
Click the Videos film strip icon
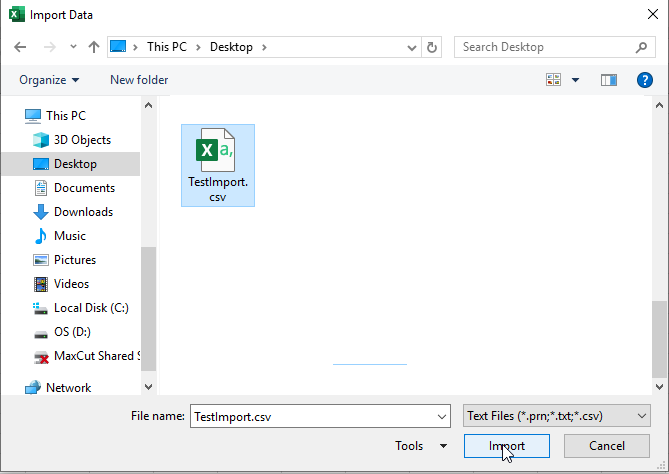(41, 284)
